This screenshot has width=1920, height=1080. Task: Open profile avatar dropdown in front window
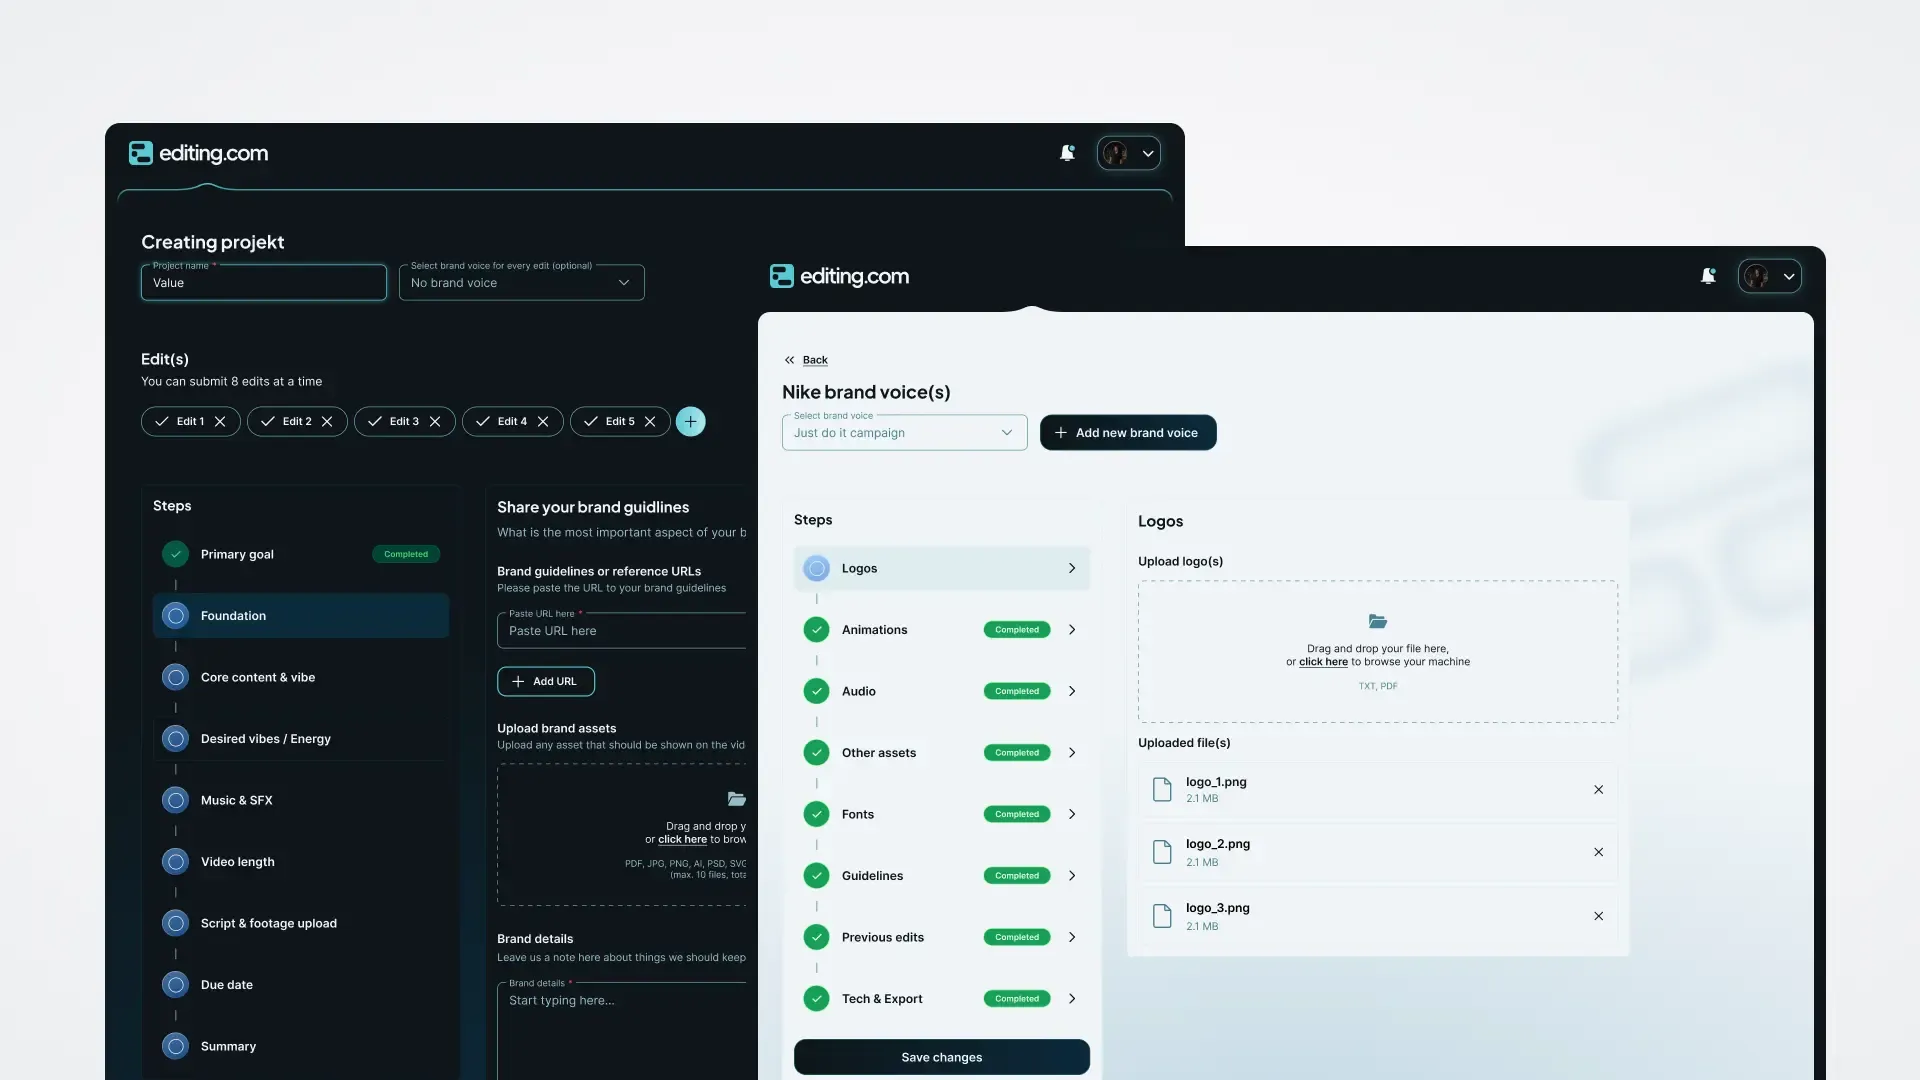(1770, 276)
